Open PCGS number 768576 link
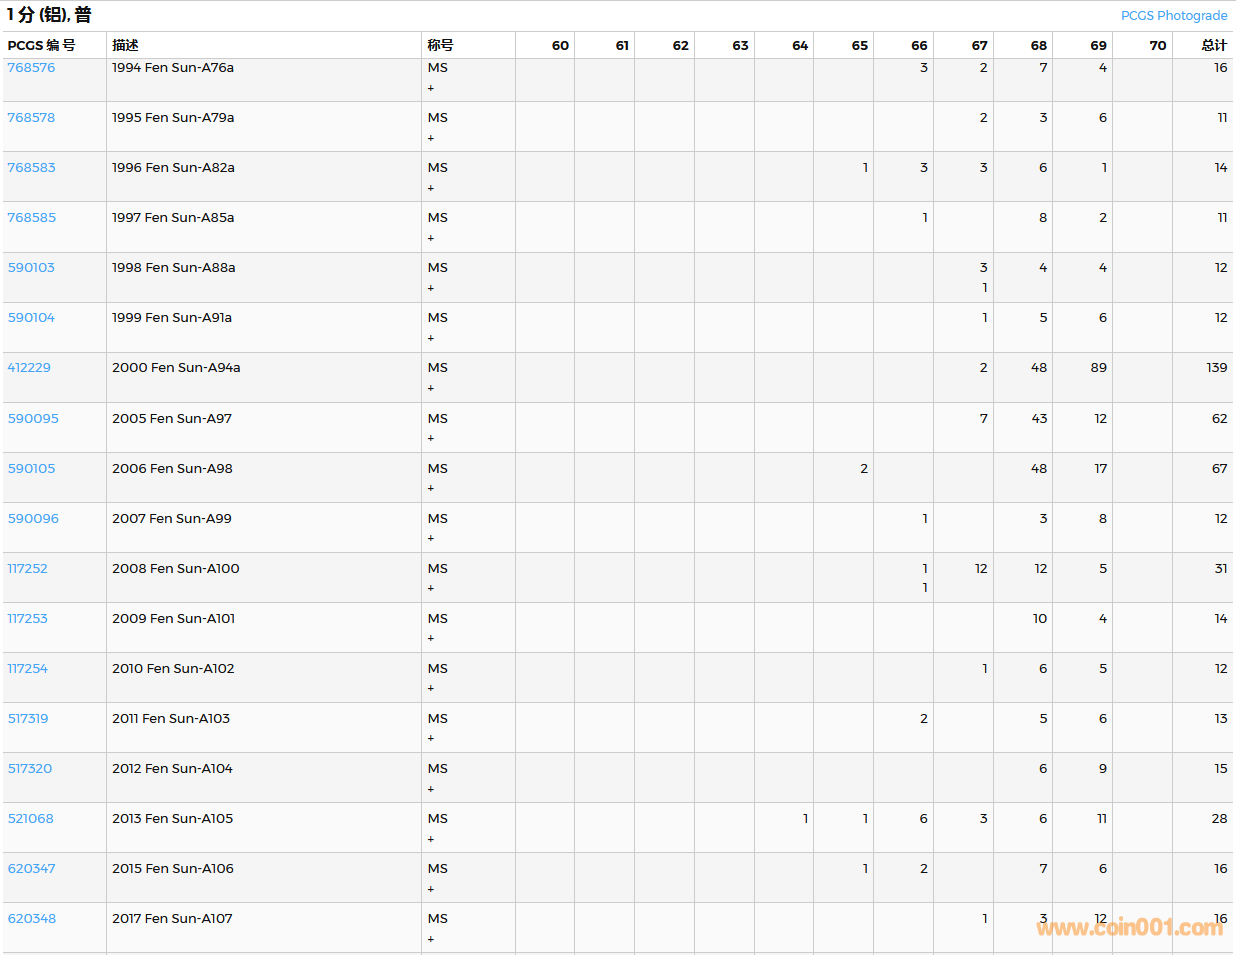The height and width of the screenshot is (955, 1236). click(31, 68)
